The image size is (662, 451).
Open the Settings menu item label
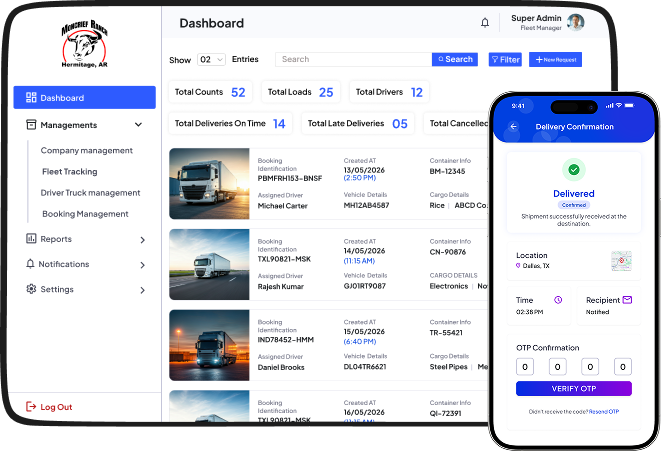pyautogui.click(x=57, y=289)
